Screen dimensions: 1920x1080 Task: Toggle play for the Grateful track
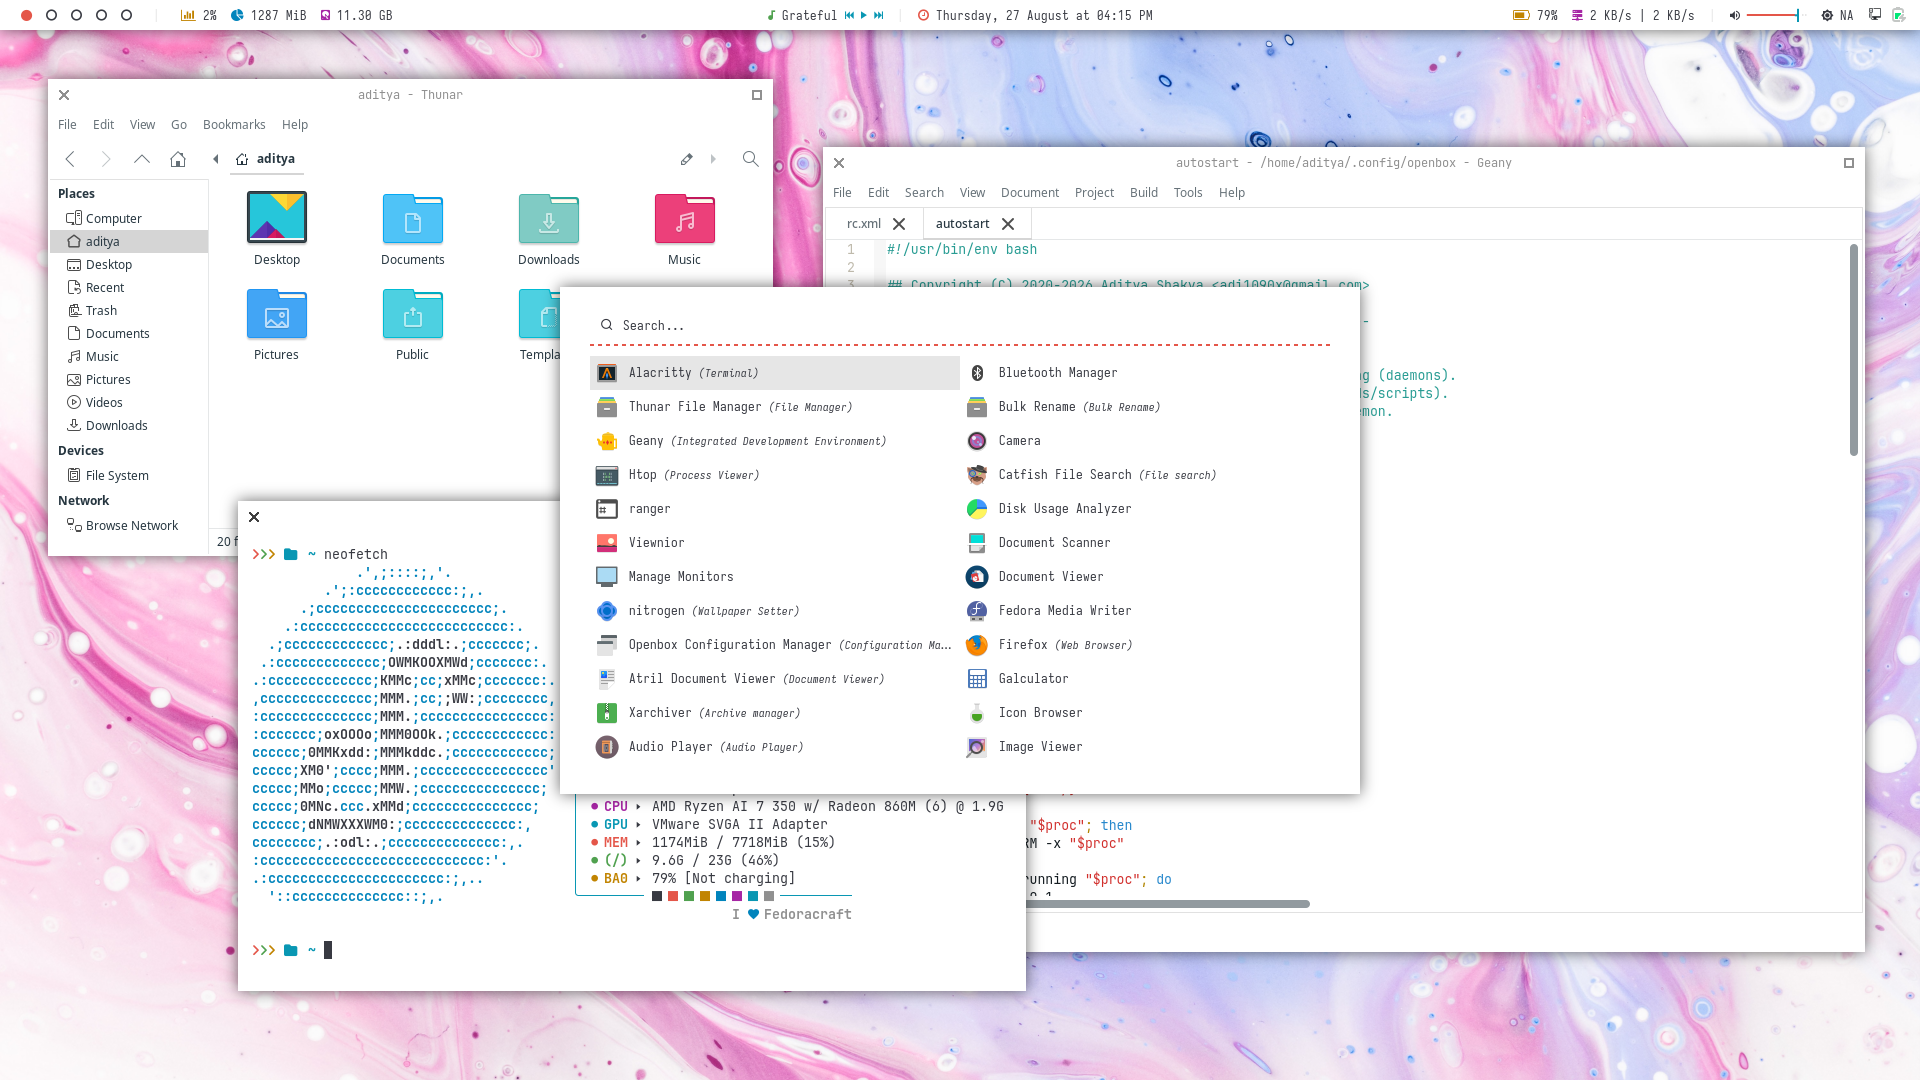(x=864, y=15)
